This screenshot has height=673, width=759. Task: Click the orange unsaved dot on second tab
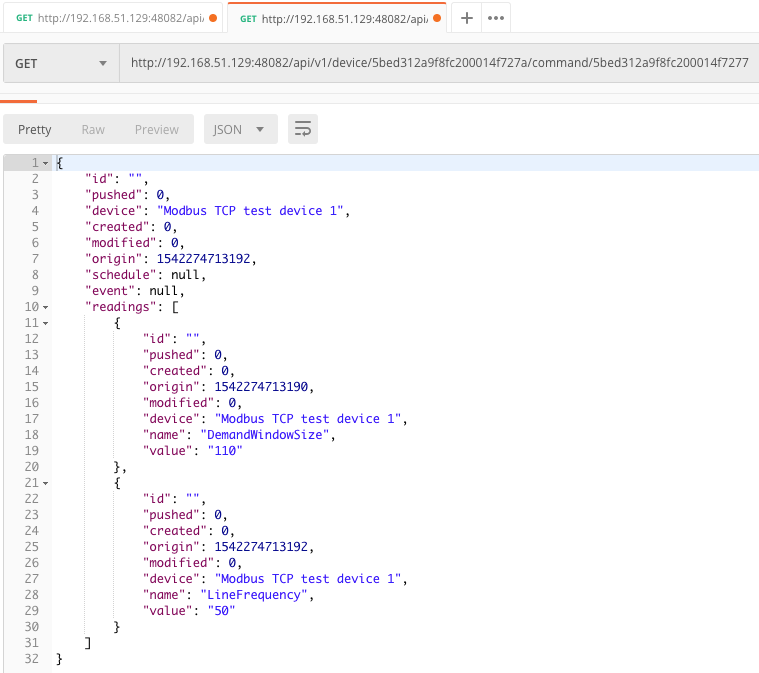(437, 18)
